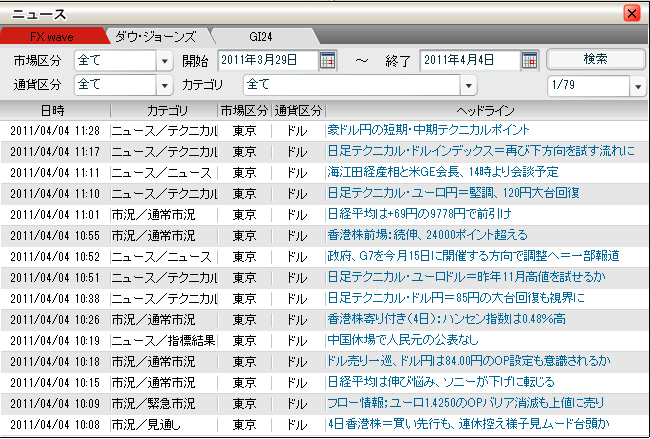Open headline 政府、G7を今月15日に開催
Screen dimensions: 650x439
click(473, 256)
